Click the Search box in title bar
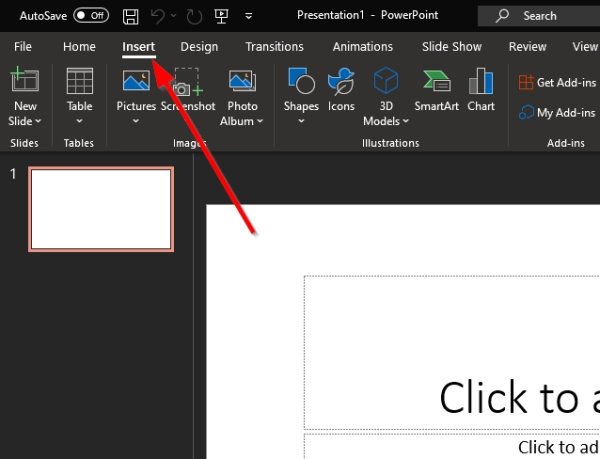 tap(539, 16)
